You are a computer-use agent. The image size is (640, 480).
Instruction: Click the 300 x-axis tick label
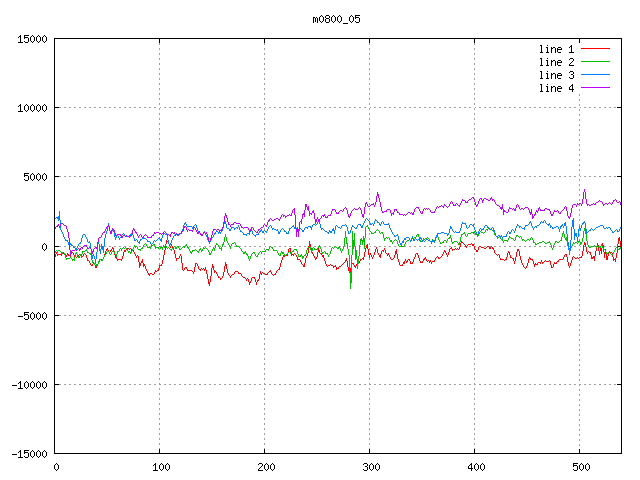click(x=370, y=467)
